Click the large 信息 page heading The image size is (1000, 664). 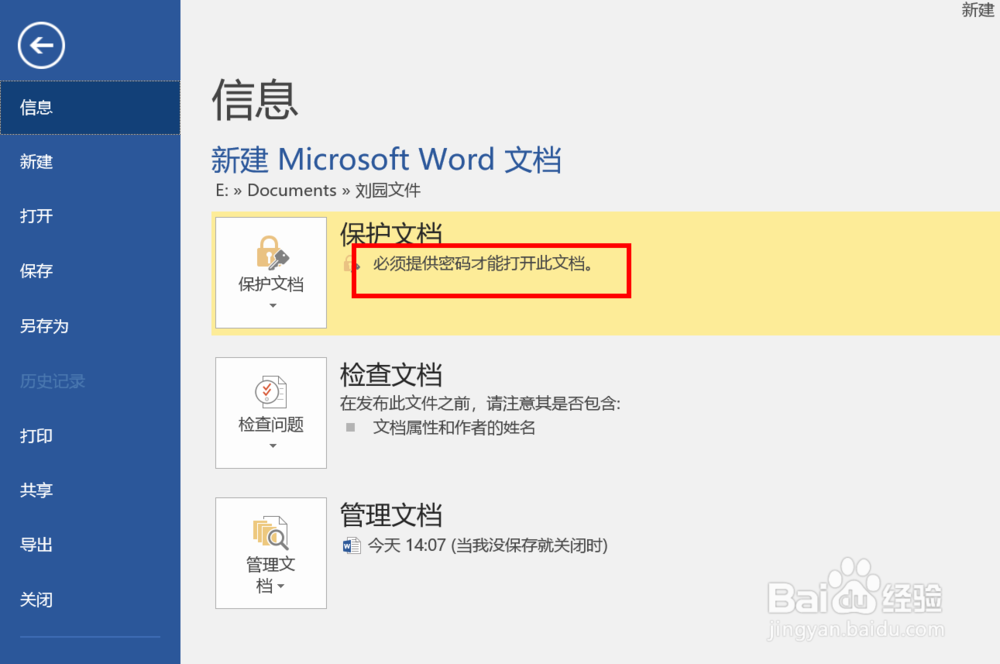(254, 100)
